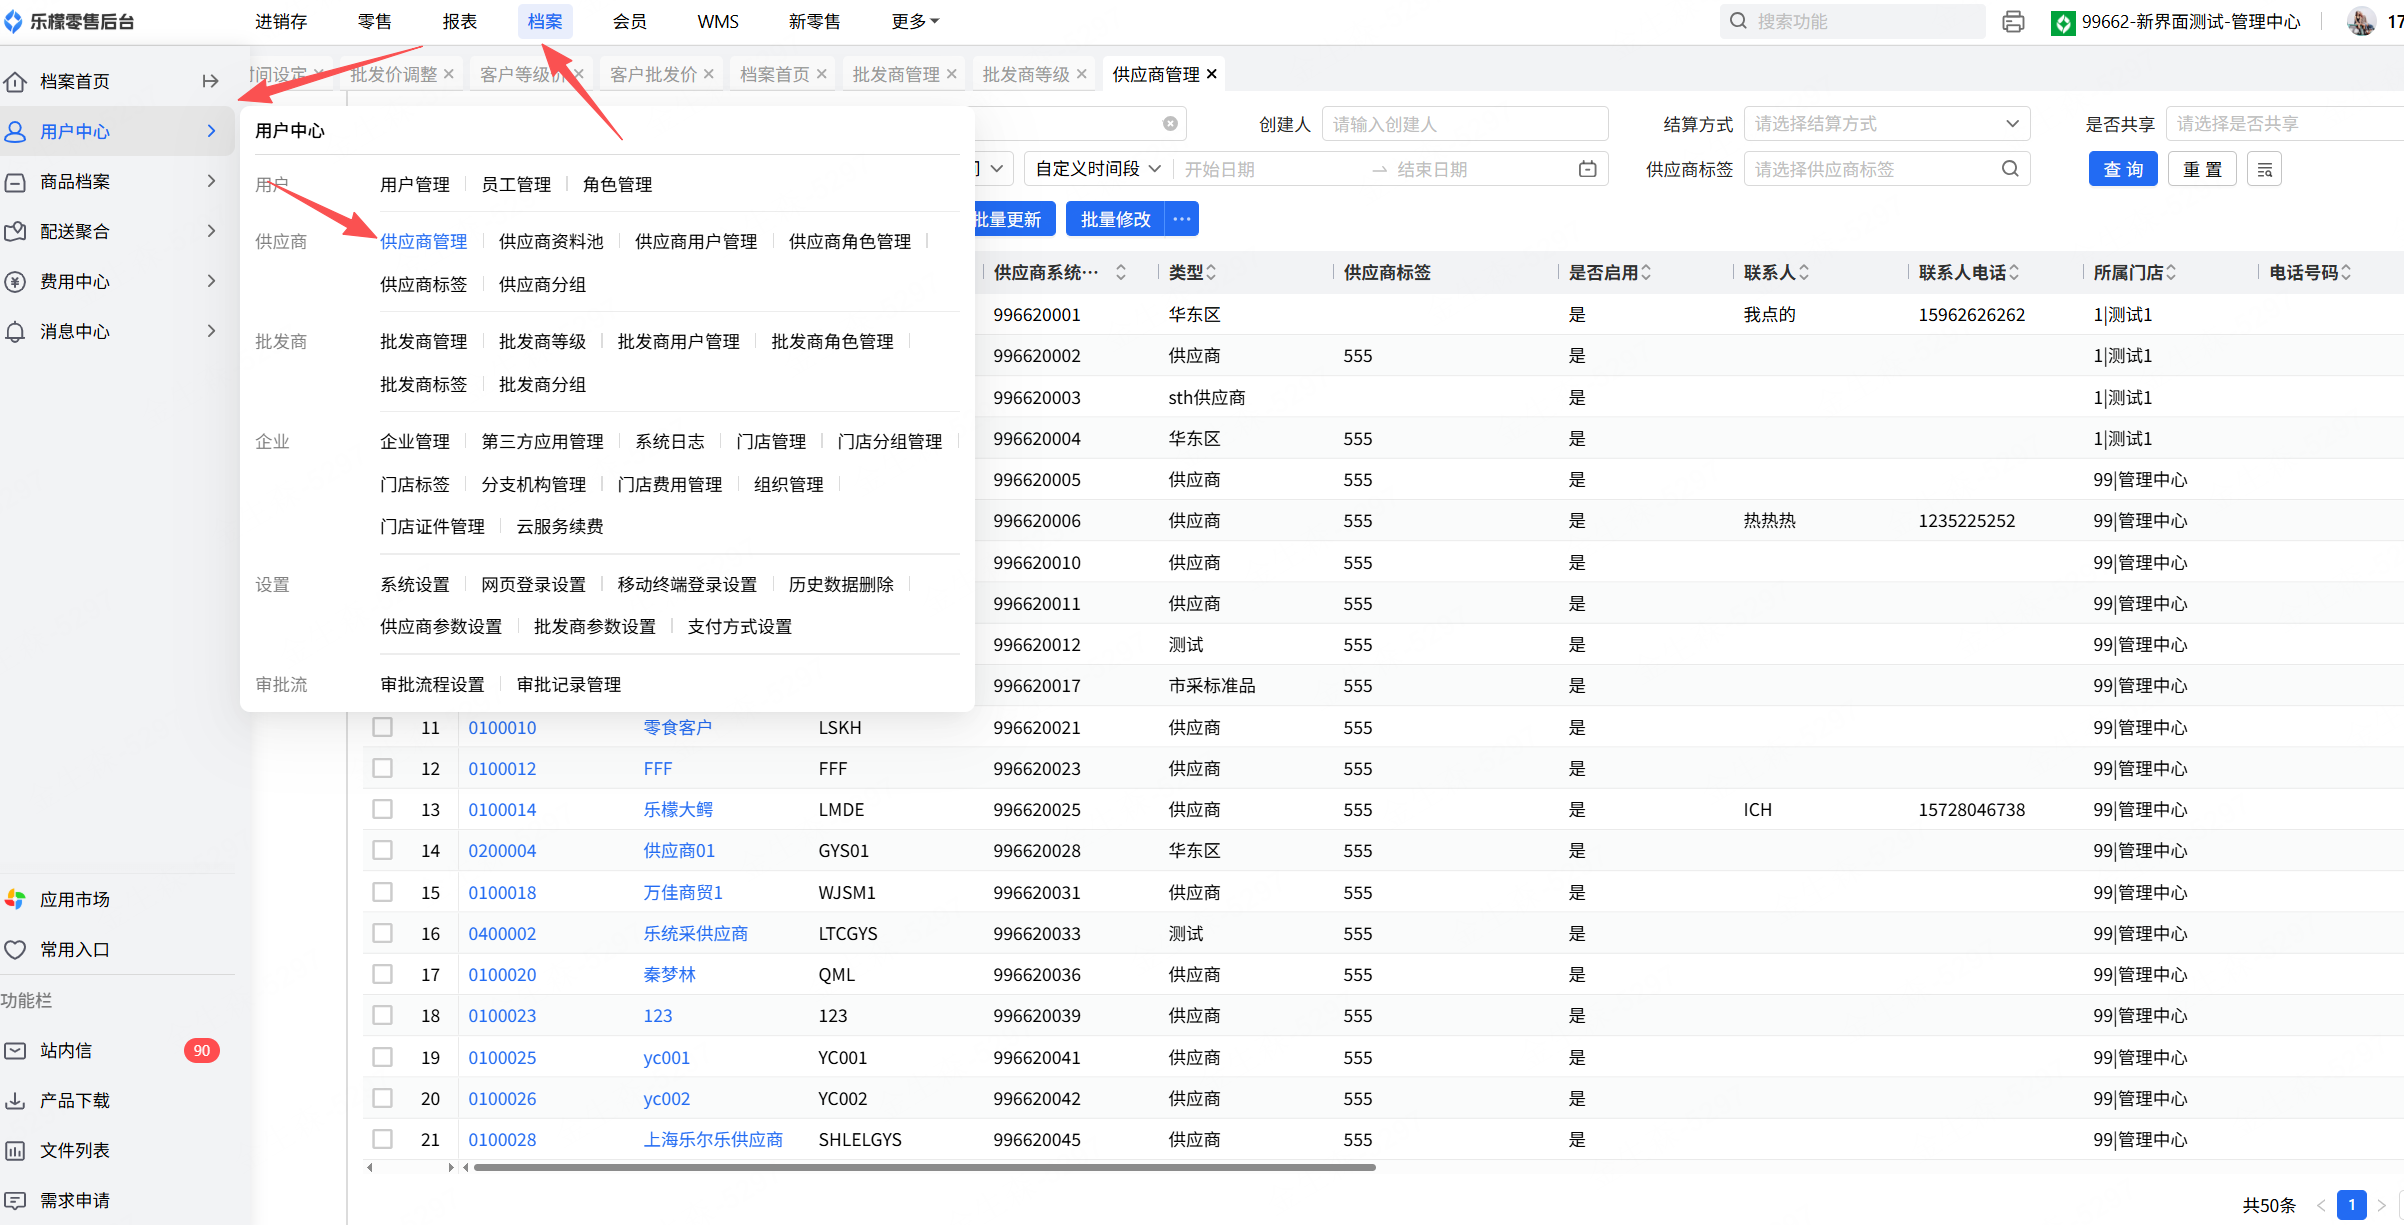Click the 产品下载 download icon
Viewport: 2404px width, 1225px height.
click(16, 1101)
